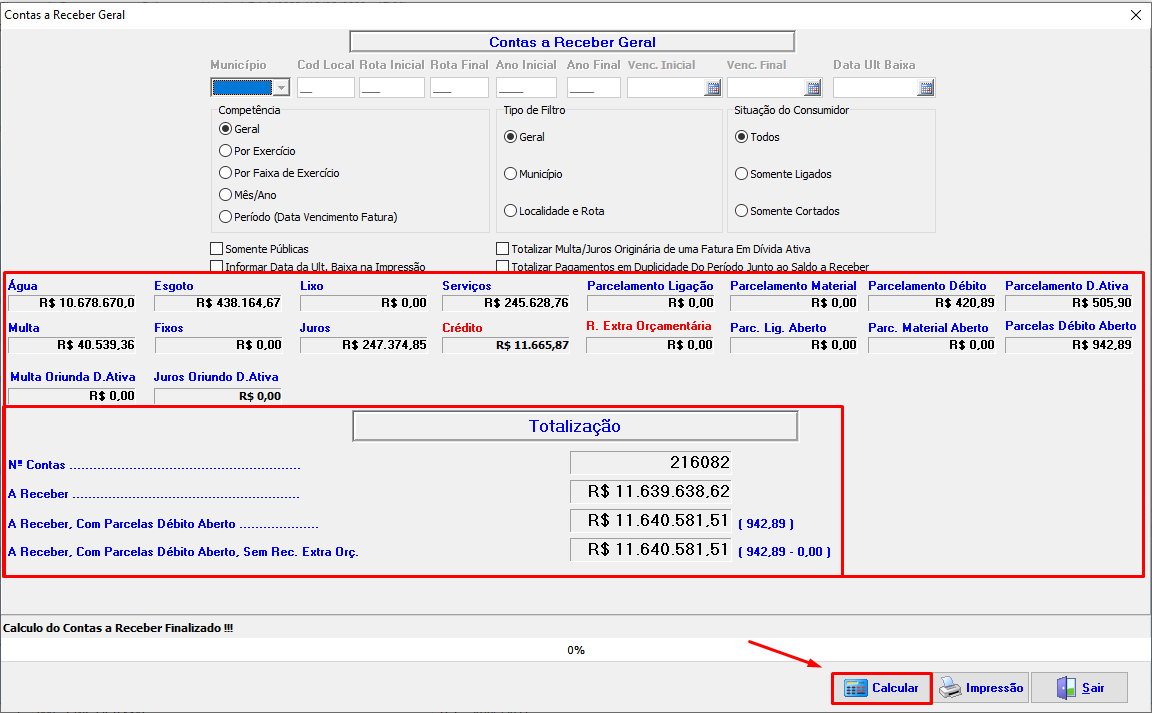Expand the Município dropdown
Viewport: 1152px width, 713px height.
point(281,88)
